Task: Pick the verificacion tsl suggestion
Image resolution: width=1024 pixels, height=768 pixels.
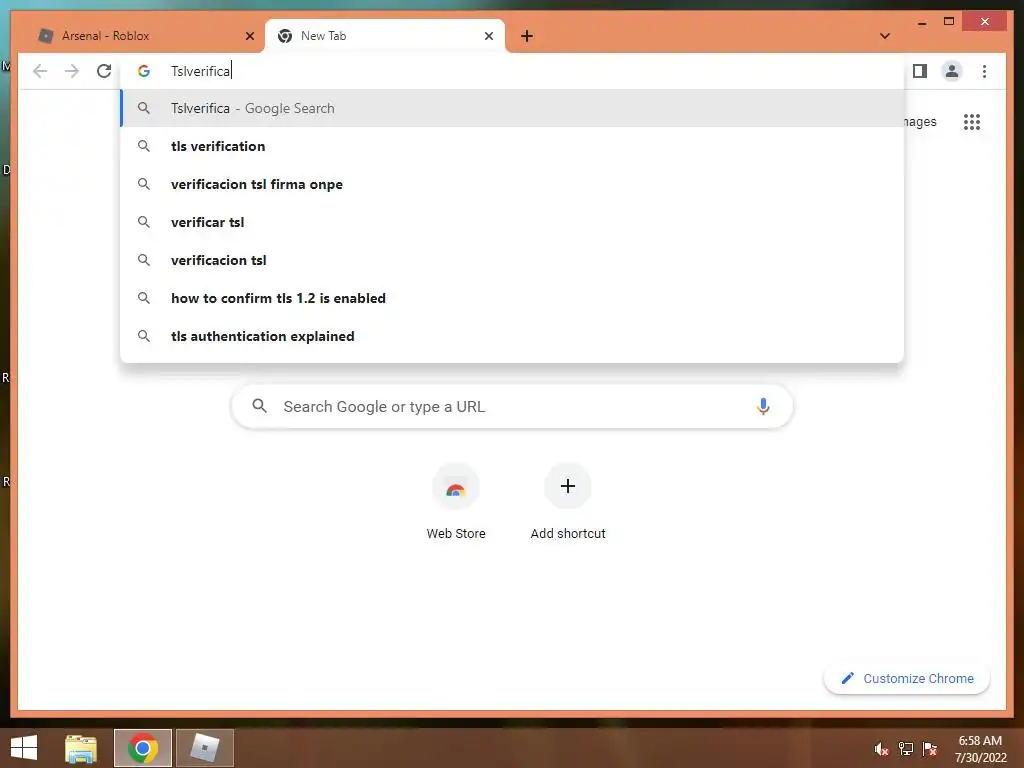Action: (513, 260)
